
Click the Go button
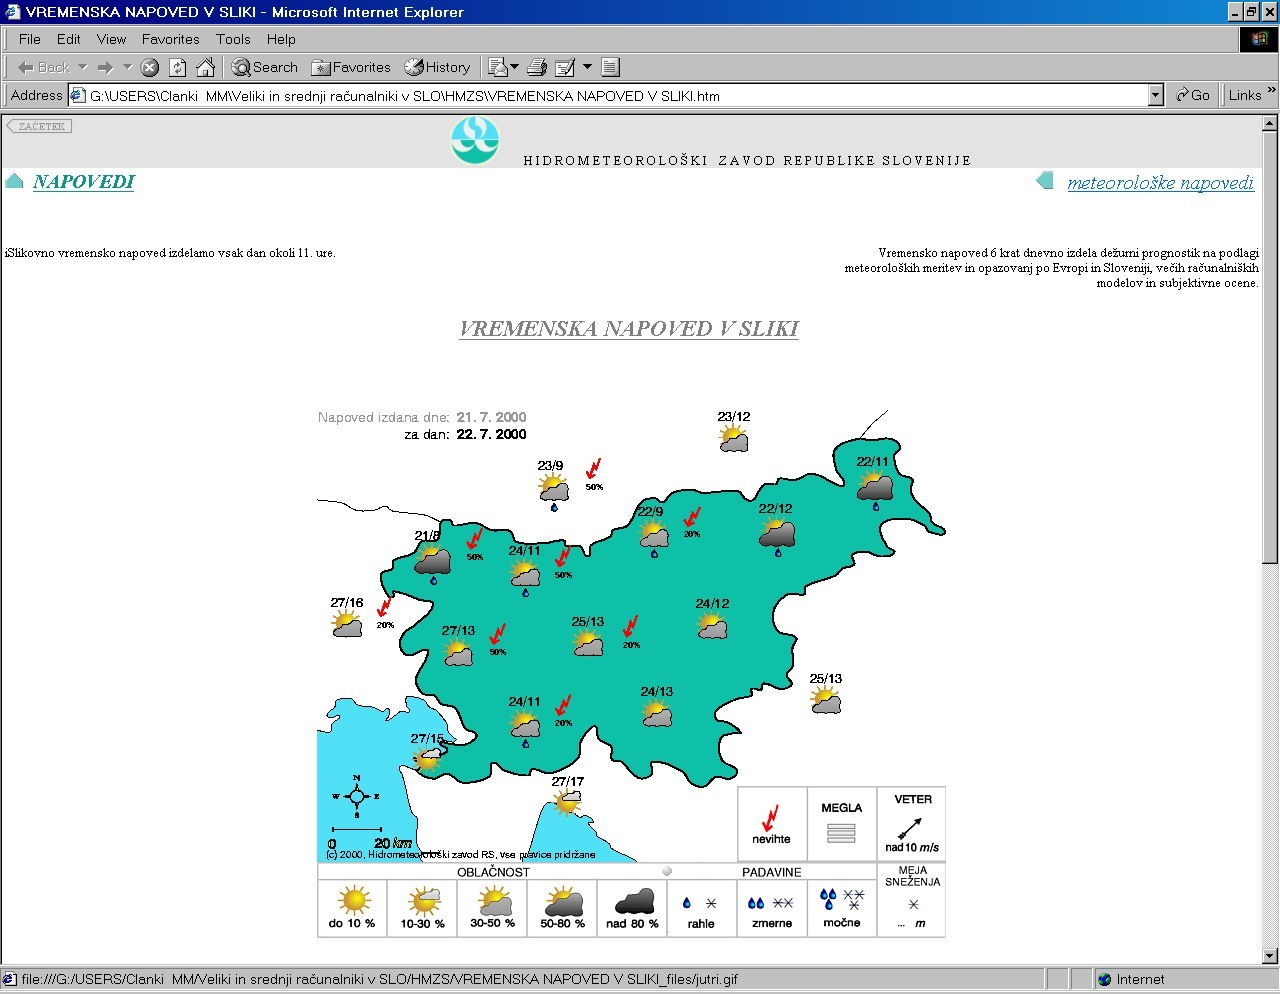pos(1193,95)
